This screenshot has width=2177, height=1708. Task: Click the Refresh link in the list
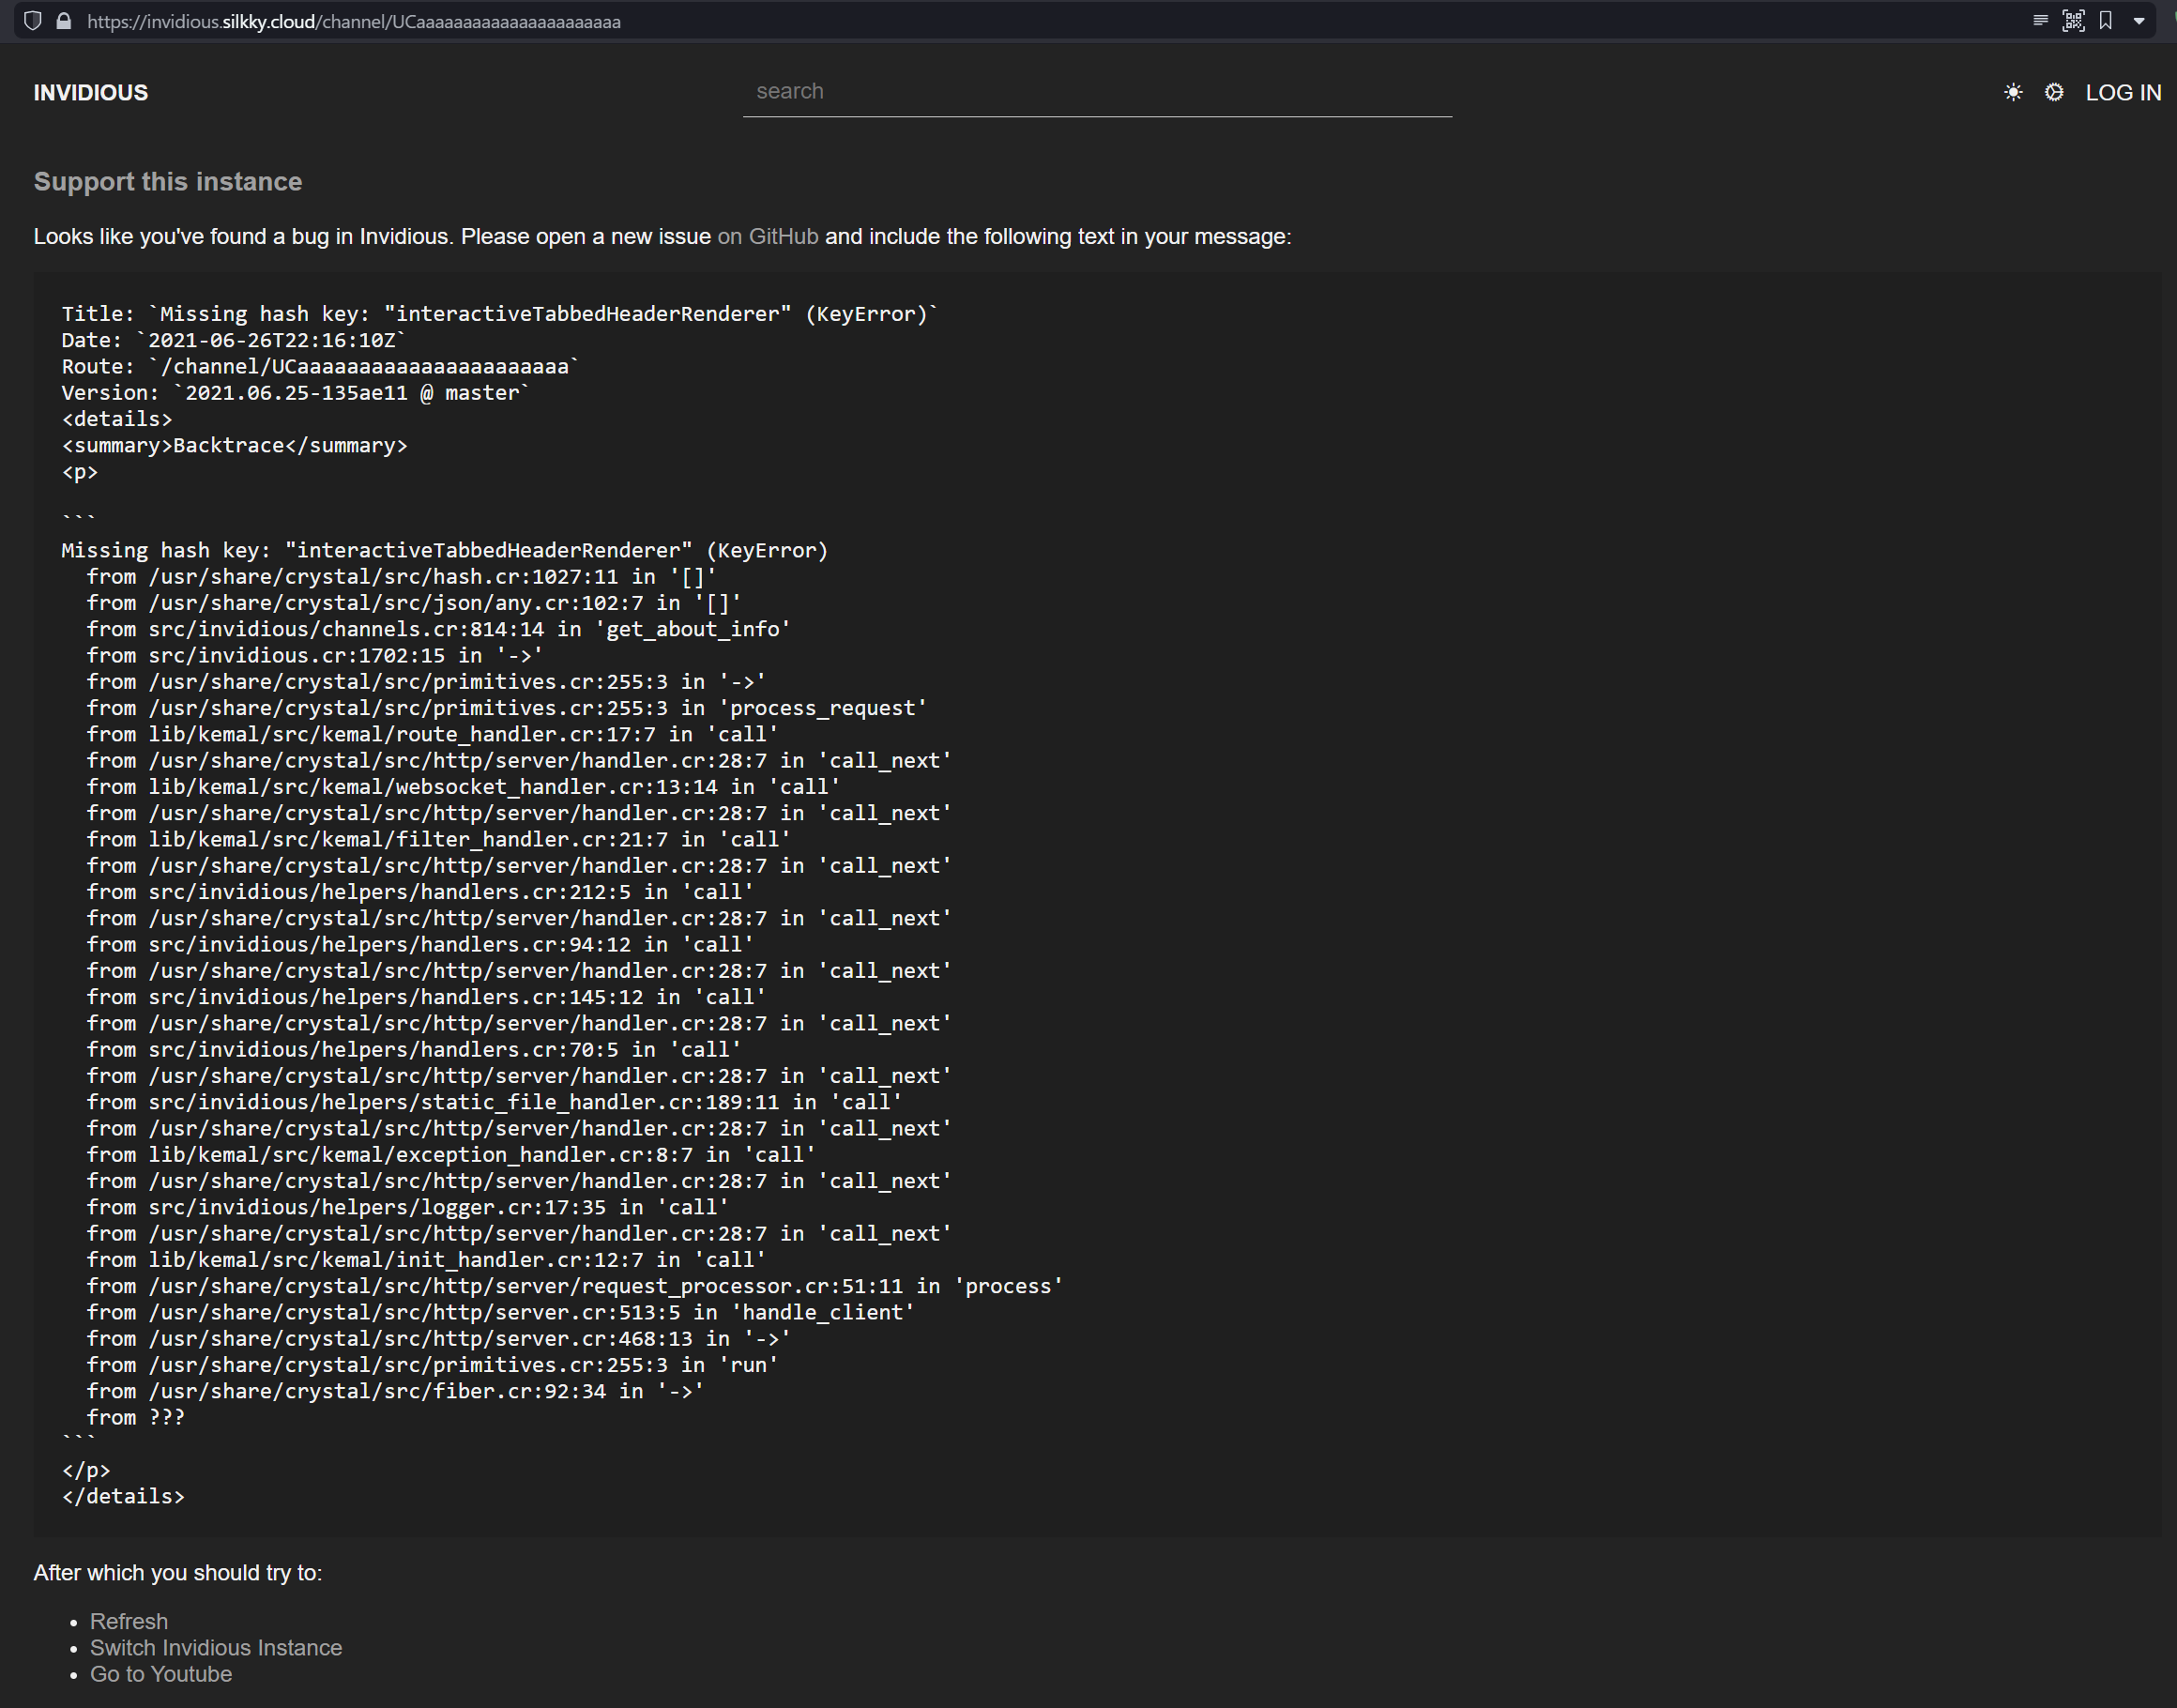point(128,1621)
